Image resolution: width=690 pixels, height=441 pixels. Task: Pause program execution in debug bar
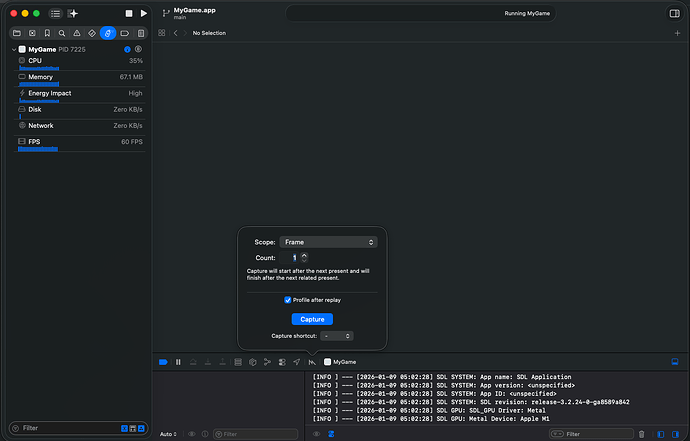click(x=178, y=361)
